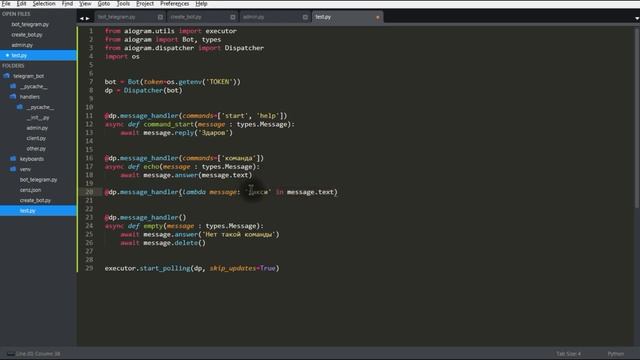Open the Help menu
Screen dimensions: 640x360
[x=201, y=4]
